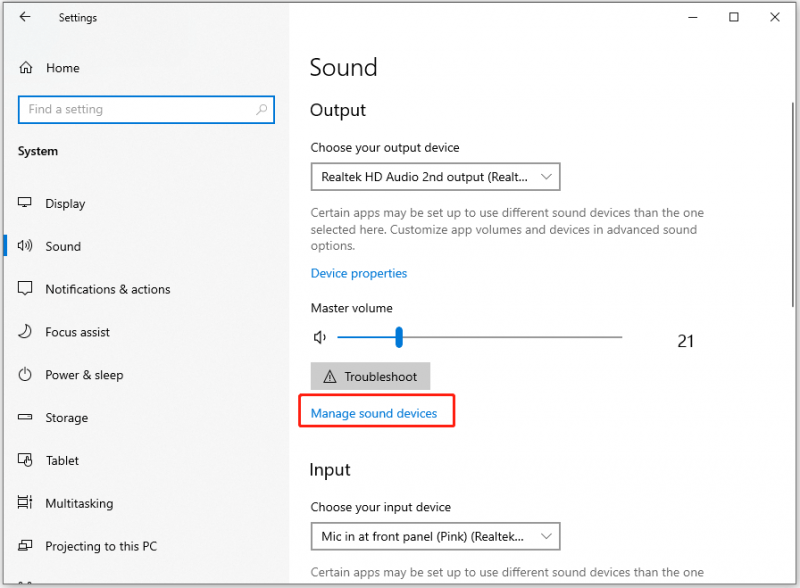Screen dimensions: 800x588
Task: Click the Find a setting field
Action: 146,109
